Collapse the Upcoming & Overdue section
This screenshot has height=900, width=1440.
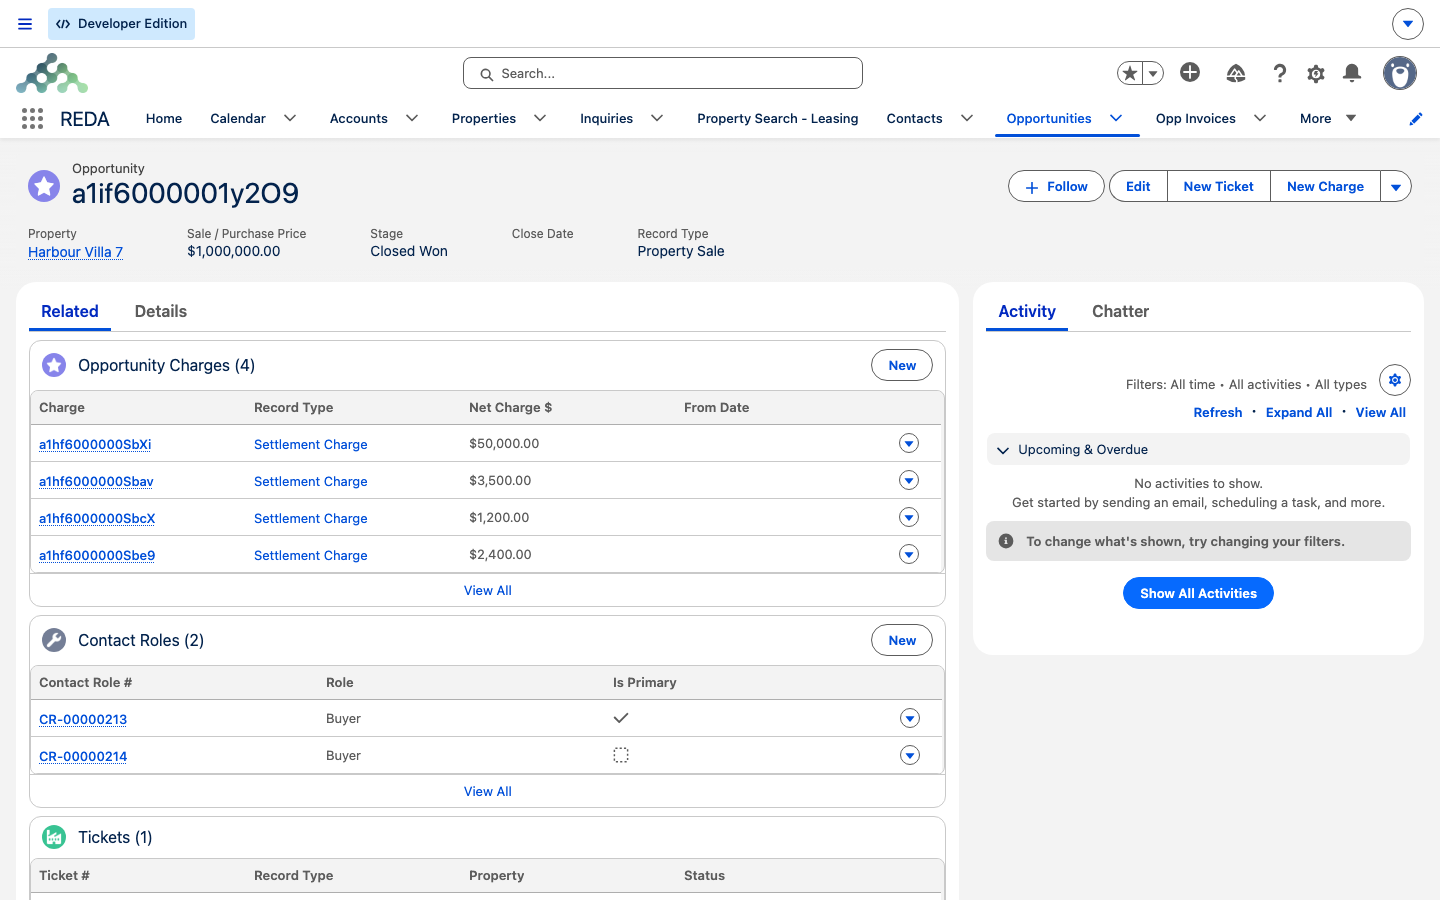point(1003,450)
